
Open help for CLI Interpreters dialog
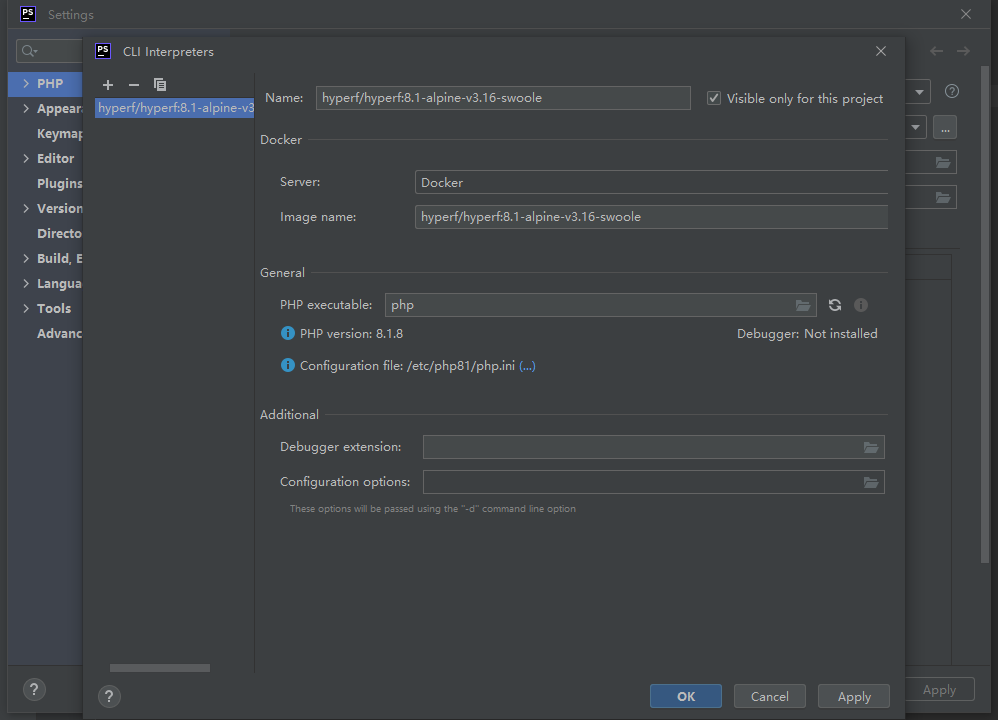(109, 696)
